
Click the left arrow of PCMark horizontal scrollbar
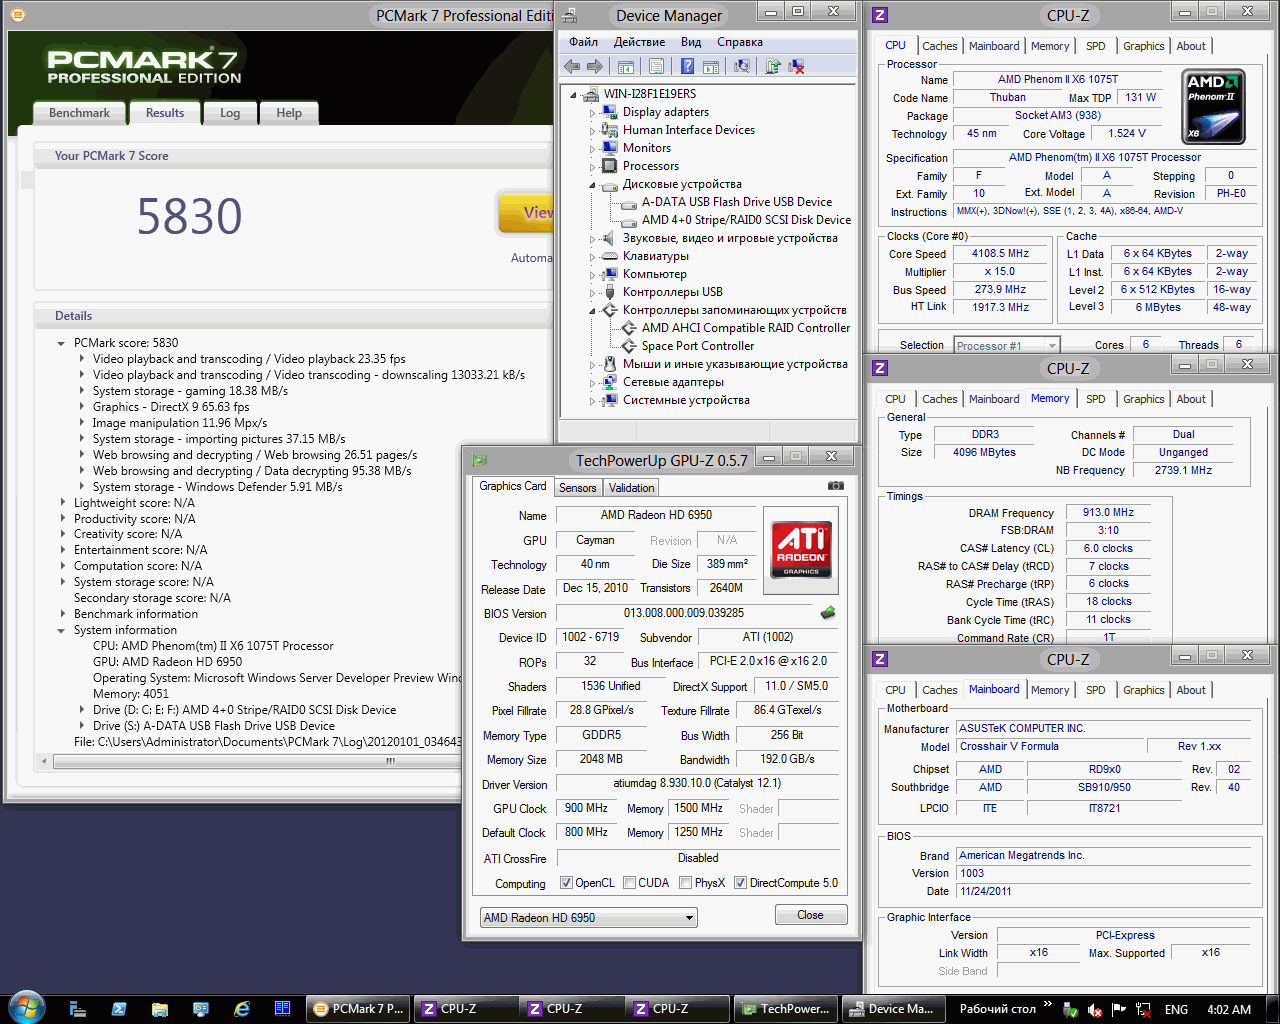[44, 761]
